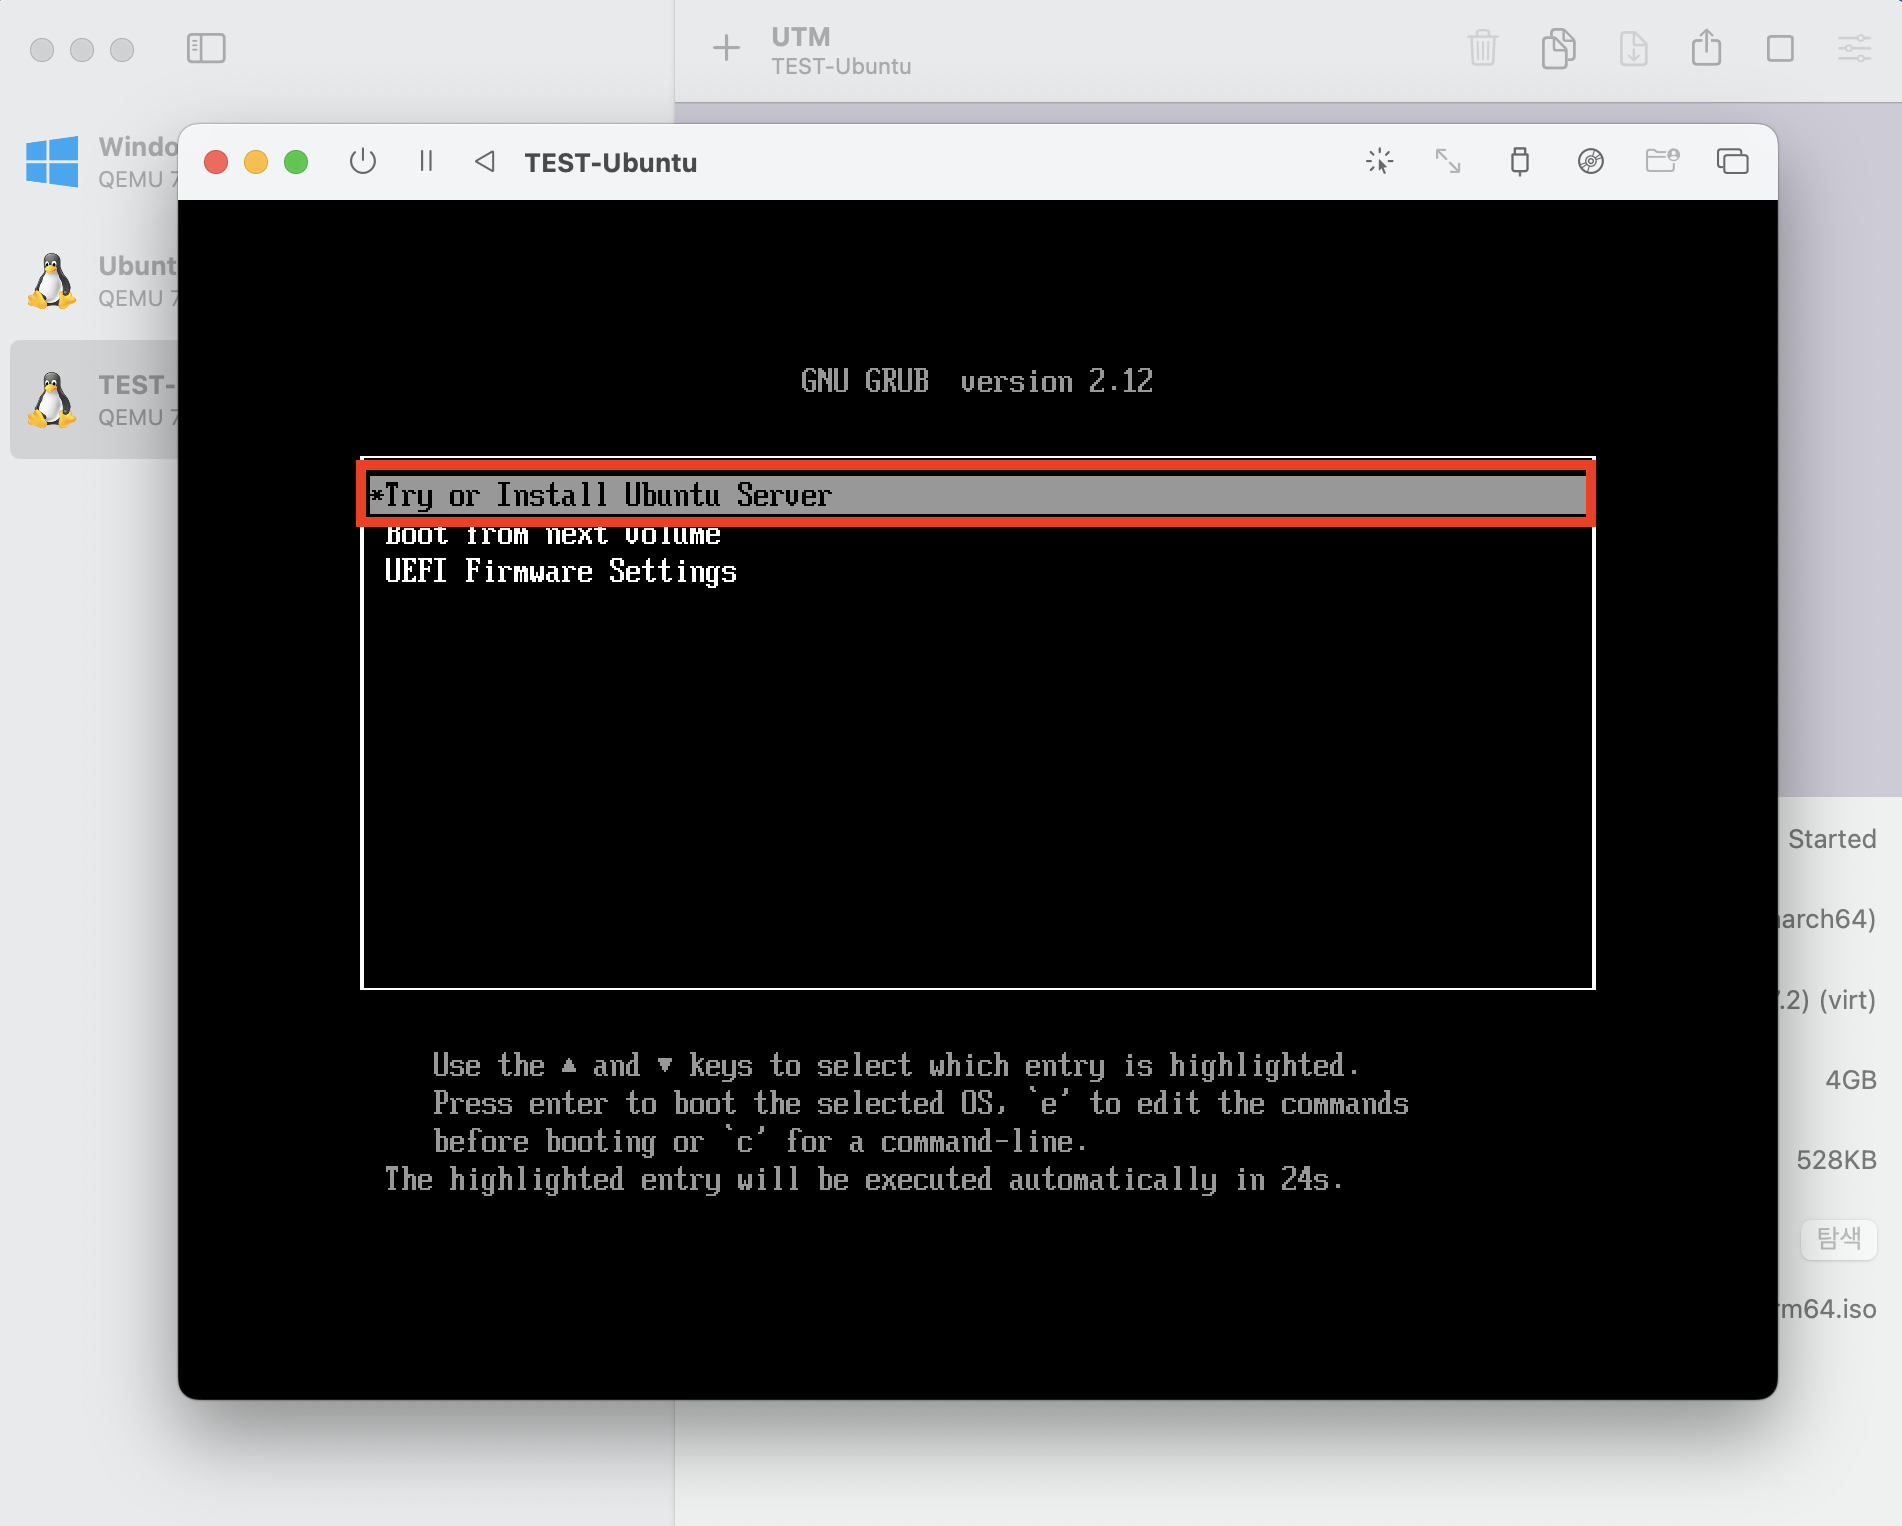Image resolution: width=1902 pixels, height=1526 pixels.
Task: Select 'Try or Install Ubuntu Server' GRUB entry
Action: [x=977, y=495]
